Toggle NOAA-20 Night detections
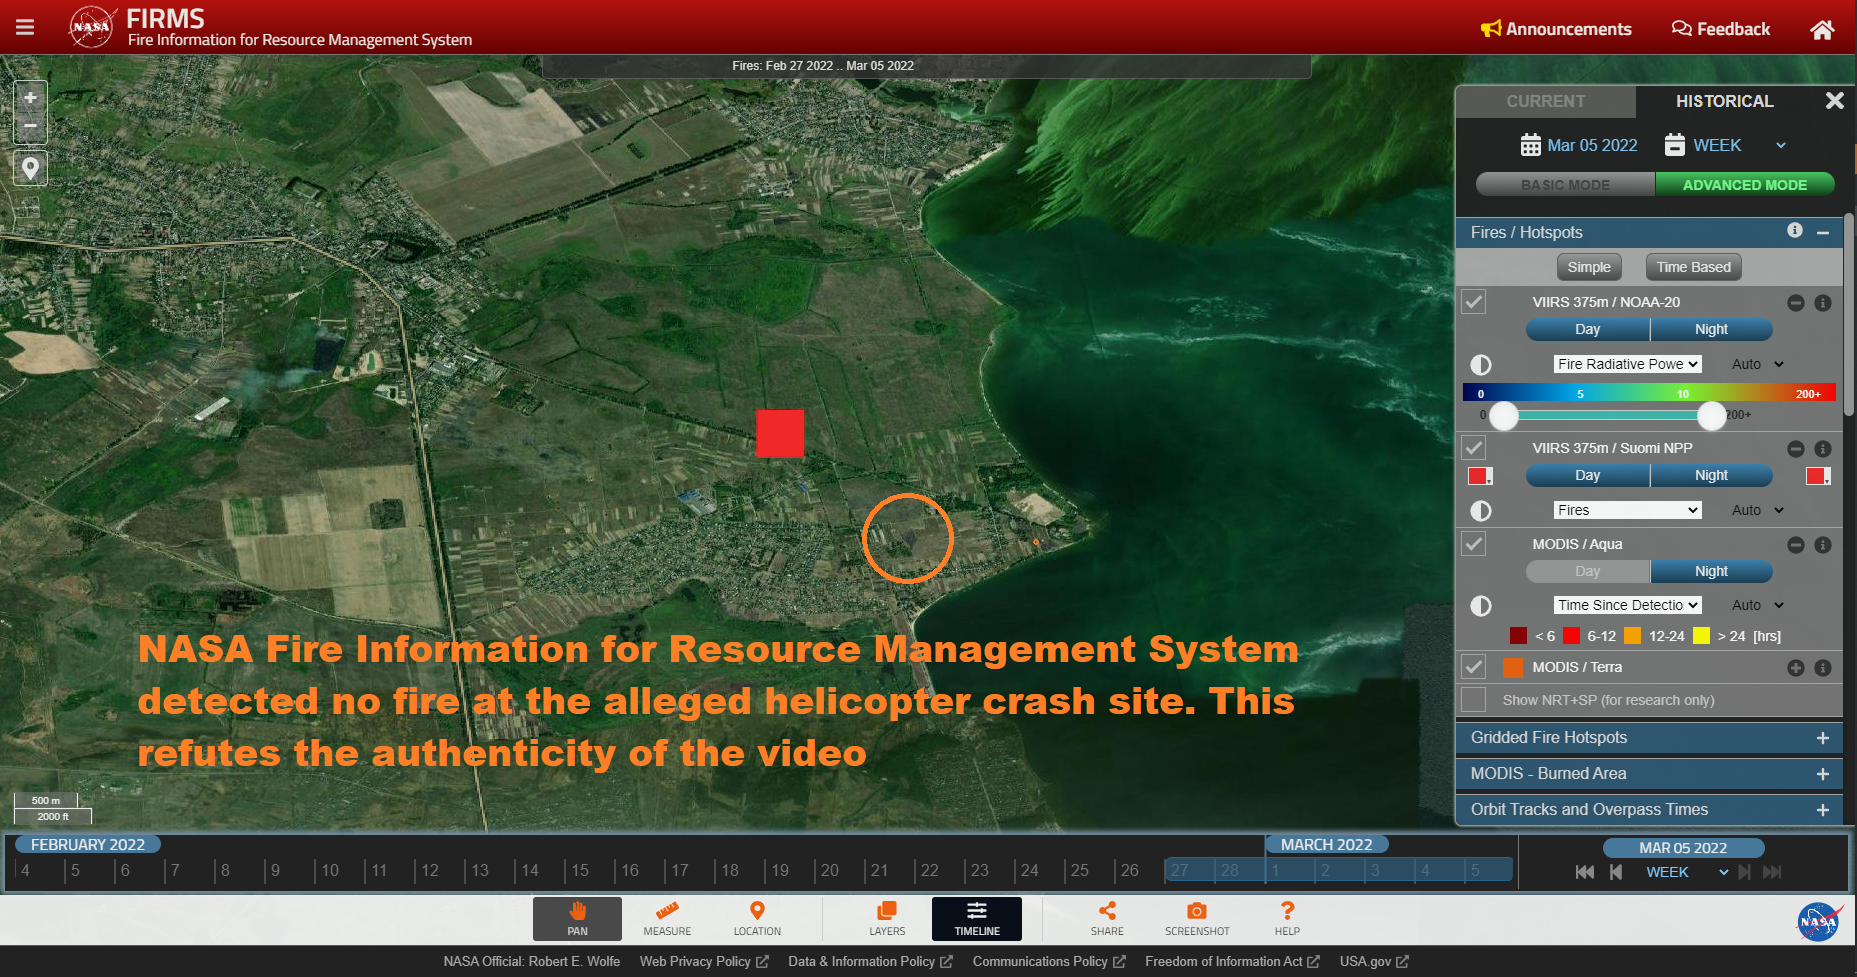The width and height of the screenshot is (1857, 977). tap(1711, 329)
